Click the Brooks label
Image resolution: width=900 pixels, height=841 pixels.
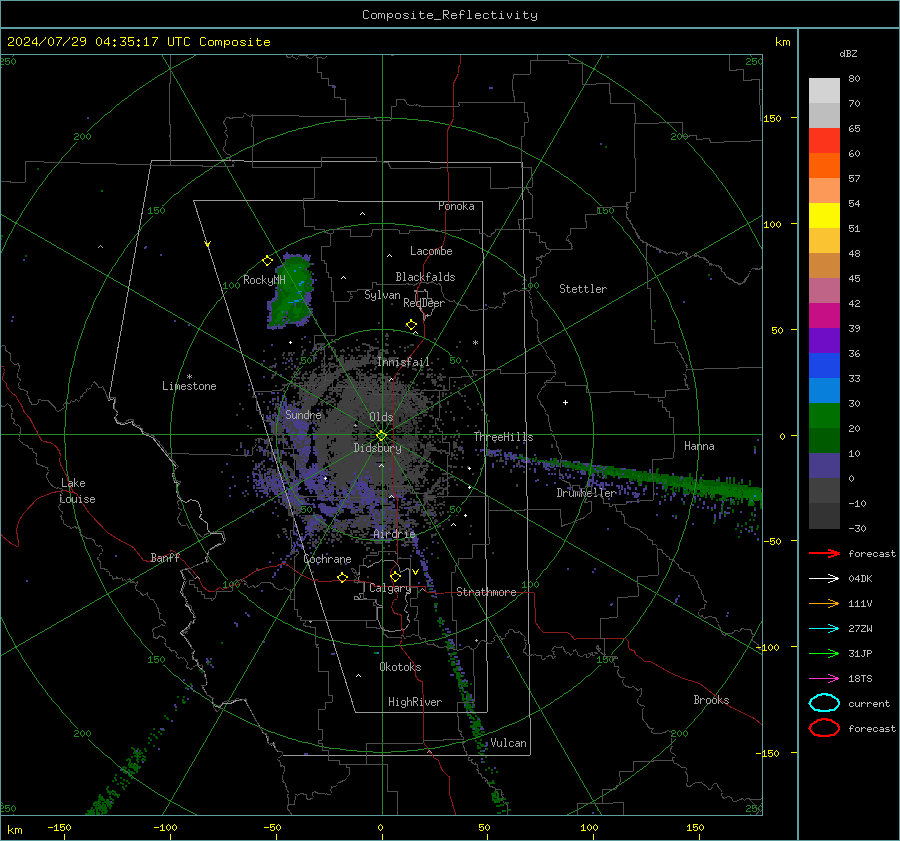click(711, 700)
